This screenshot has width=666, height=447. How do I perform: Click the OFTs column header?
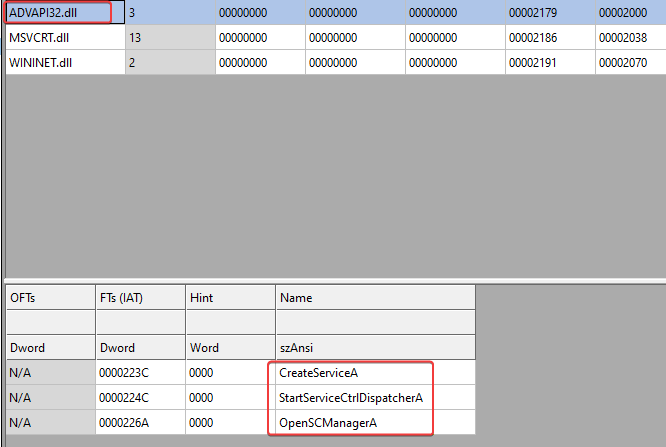coord(51,297)
